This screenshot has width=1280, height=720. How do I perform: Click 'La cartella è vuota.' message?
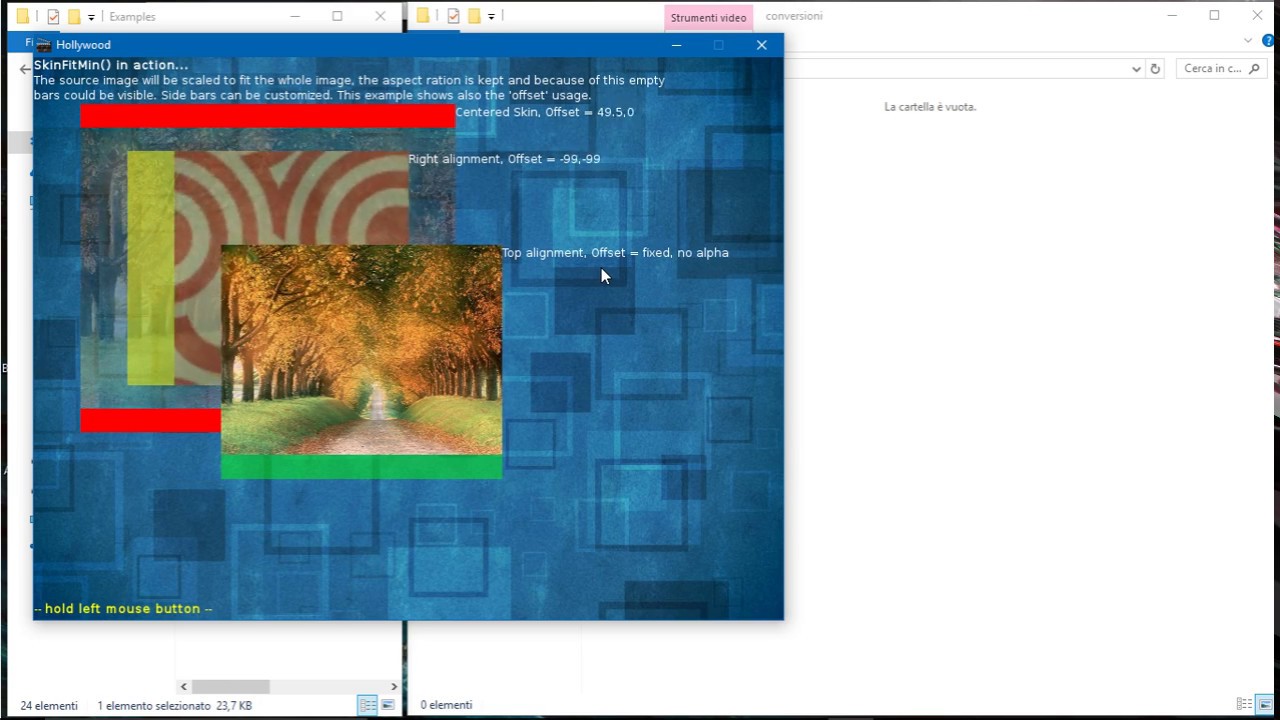[930, 107]
